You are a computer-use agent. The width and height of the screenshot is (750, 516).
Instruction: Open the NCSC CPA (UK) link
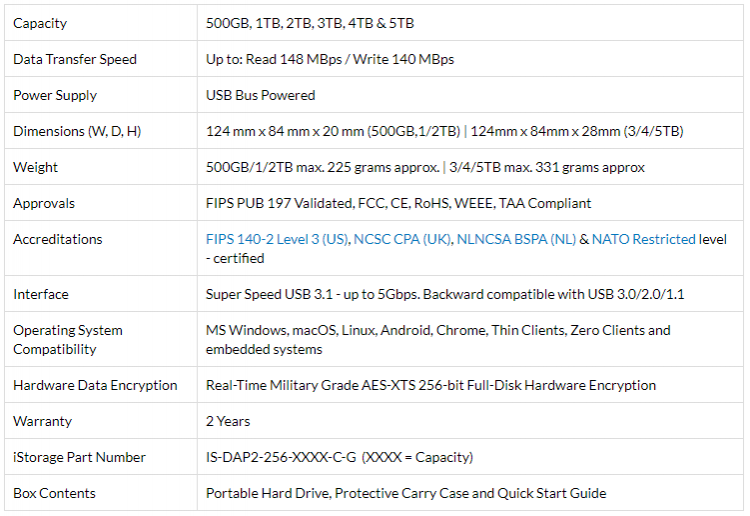[x=403, y=239]
